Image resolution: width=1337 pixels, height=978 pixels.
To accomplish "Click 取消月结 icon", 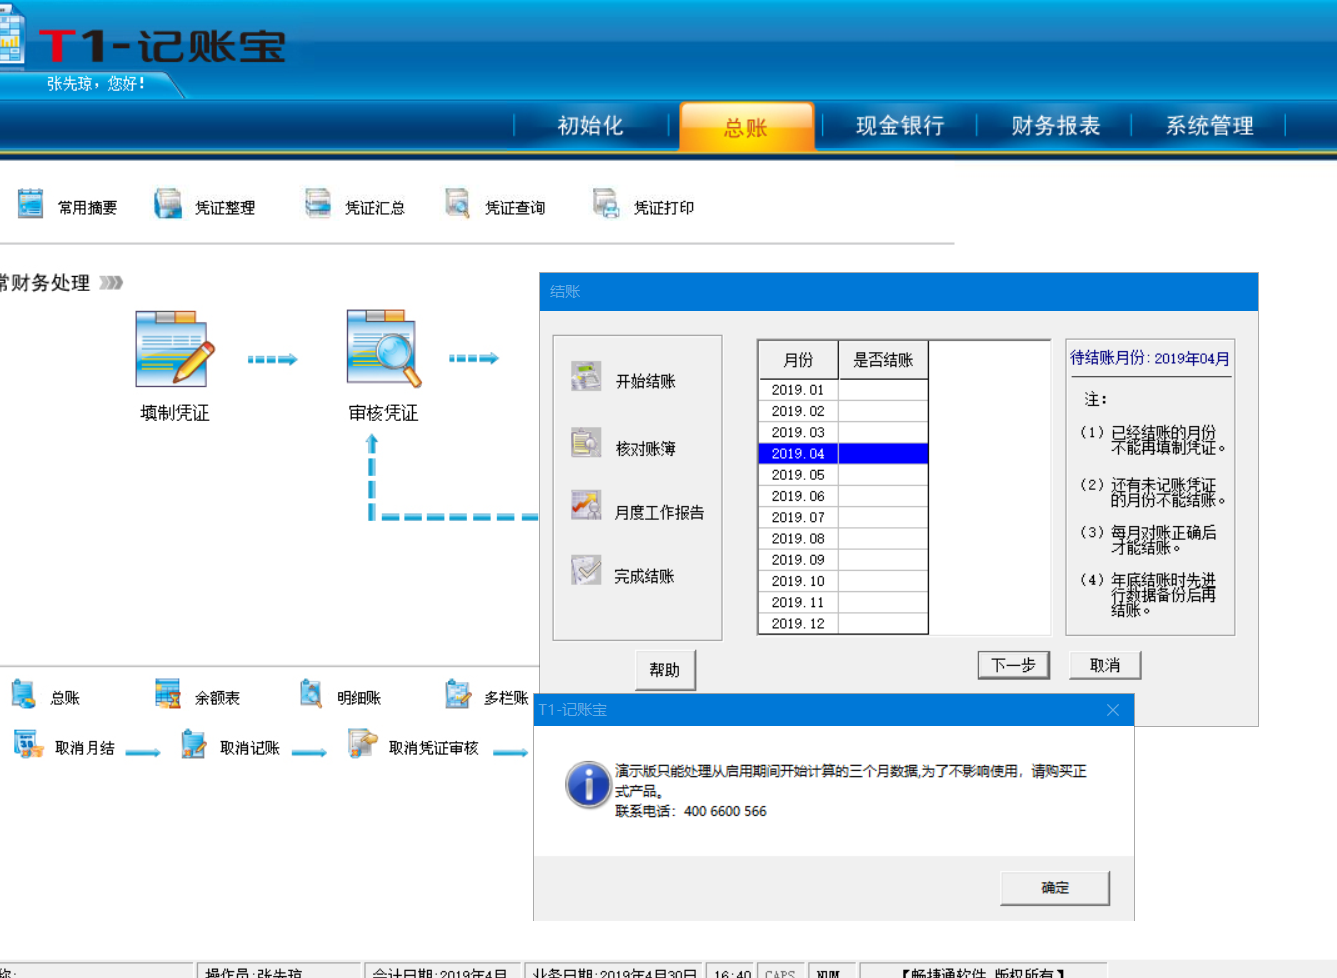I will tap(28, 744).
